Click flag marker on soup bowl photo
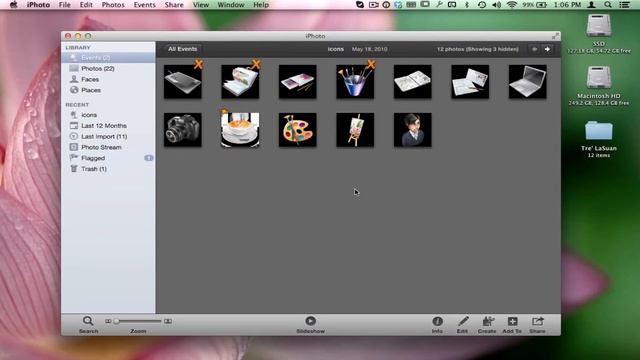The image size is (640, 360). tap(224, 111)
